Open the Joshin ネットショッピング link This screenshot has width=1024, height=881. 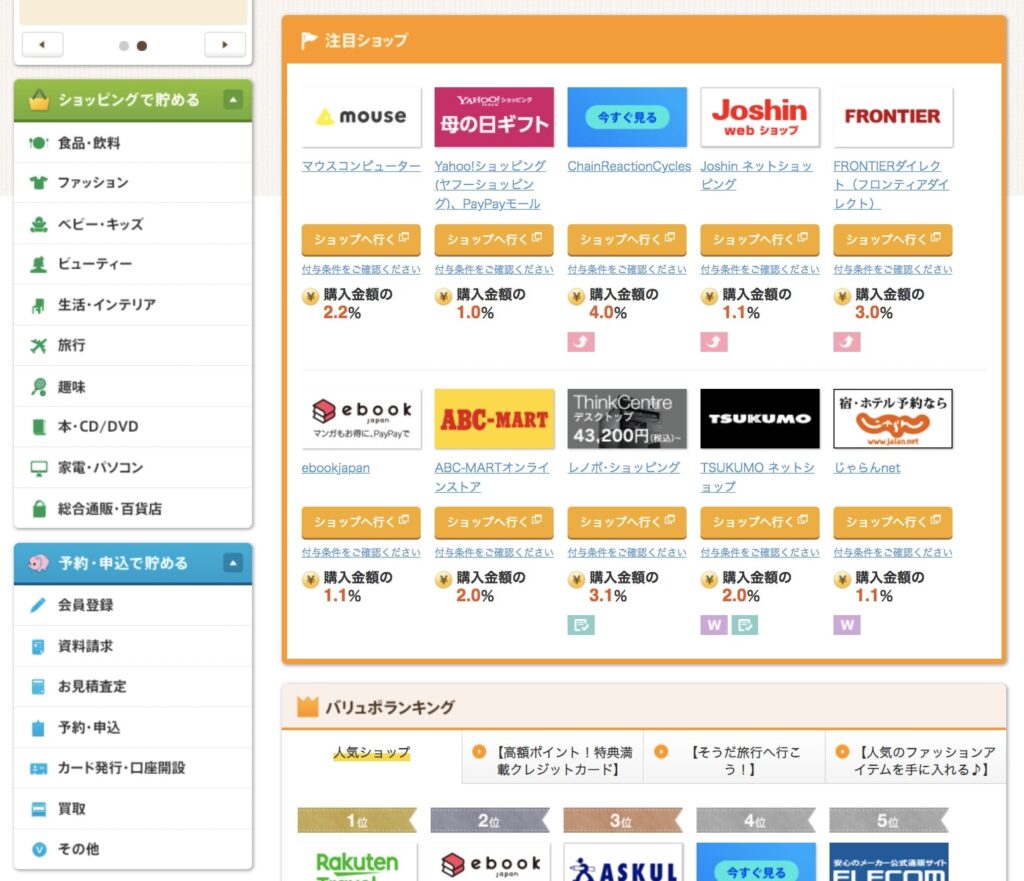(756, 176)
